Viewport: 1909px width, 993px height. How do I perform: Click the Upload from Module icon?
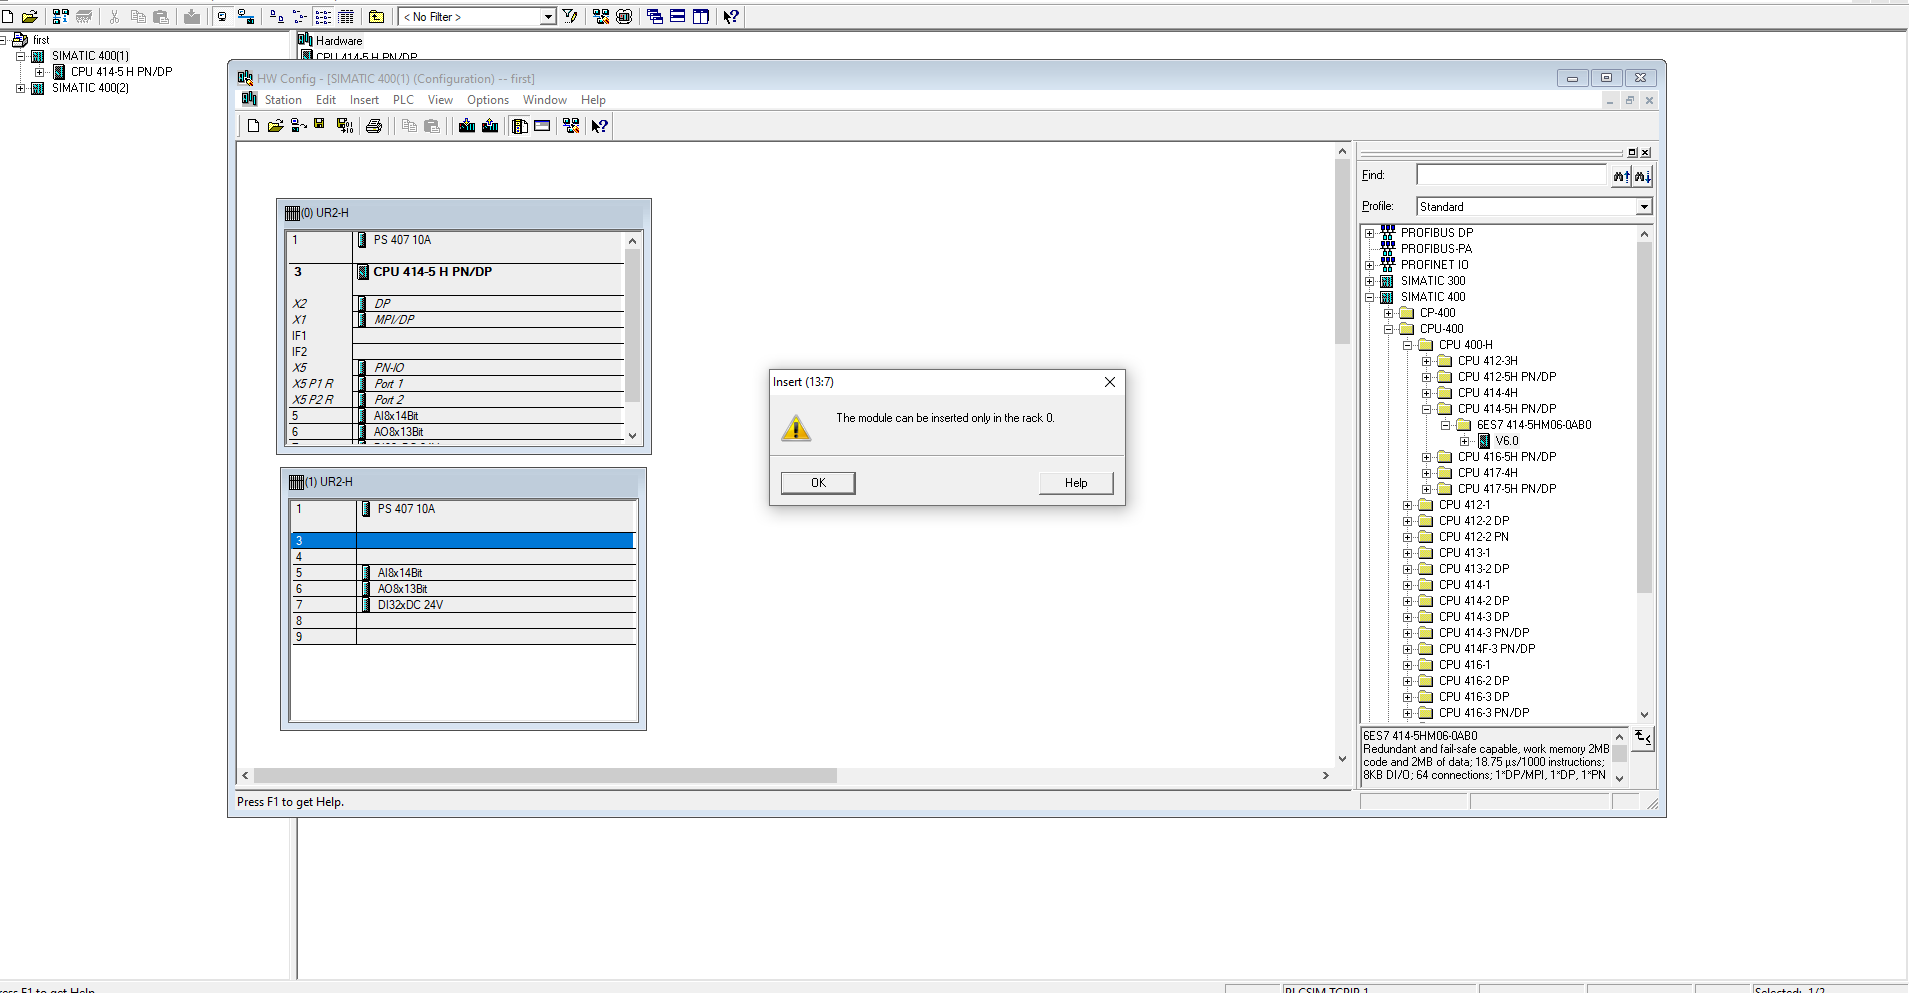[x=490, y=126]
